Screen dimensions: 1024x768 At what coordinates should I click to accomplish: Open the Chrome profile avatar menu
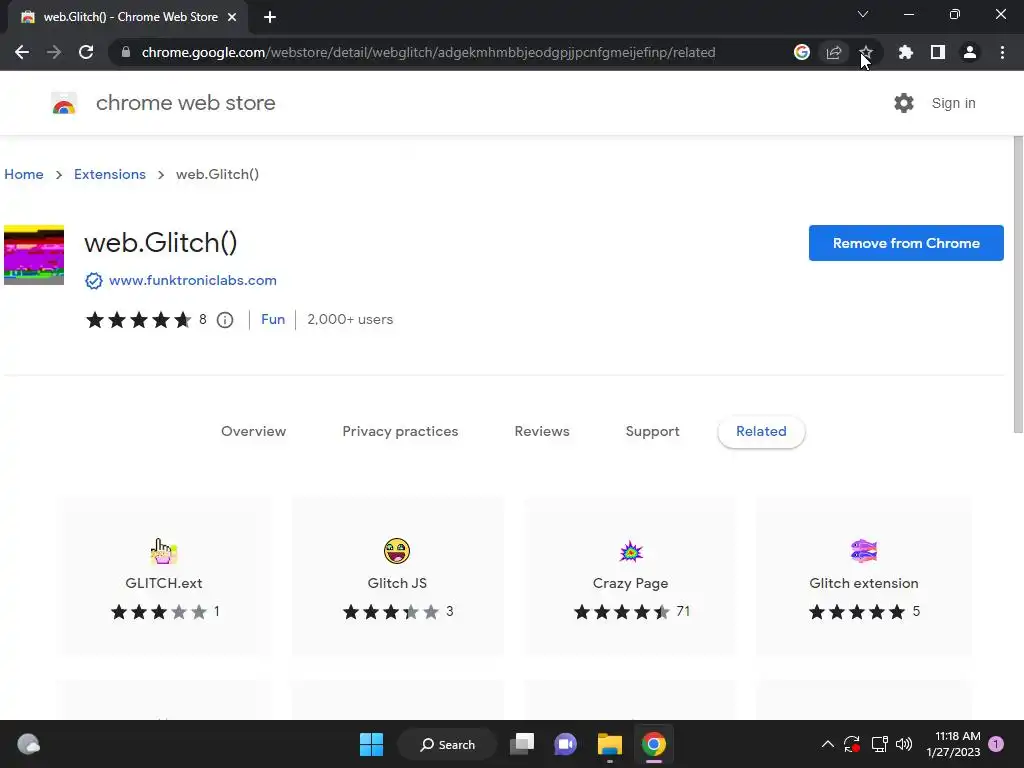(x=970, y=52)
